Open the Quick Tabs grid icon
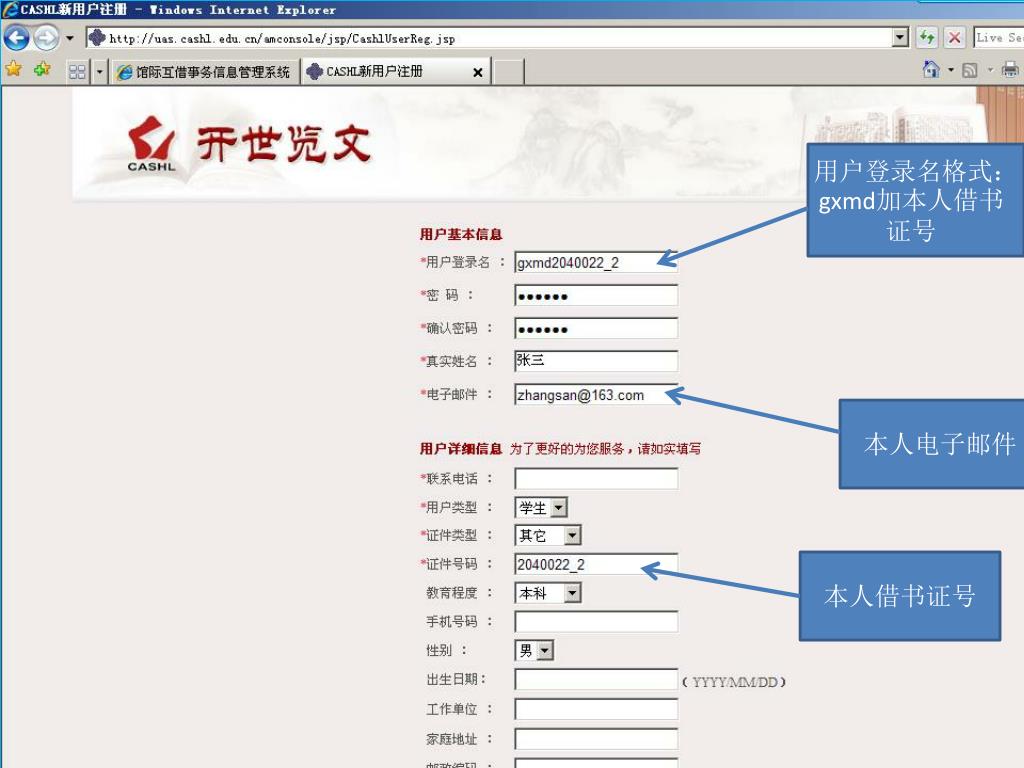Image resolution: width=1024 pixels, height=768 pixels. coord(77,71)
